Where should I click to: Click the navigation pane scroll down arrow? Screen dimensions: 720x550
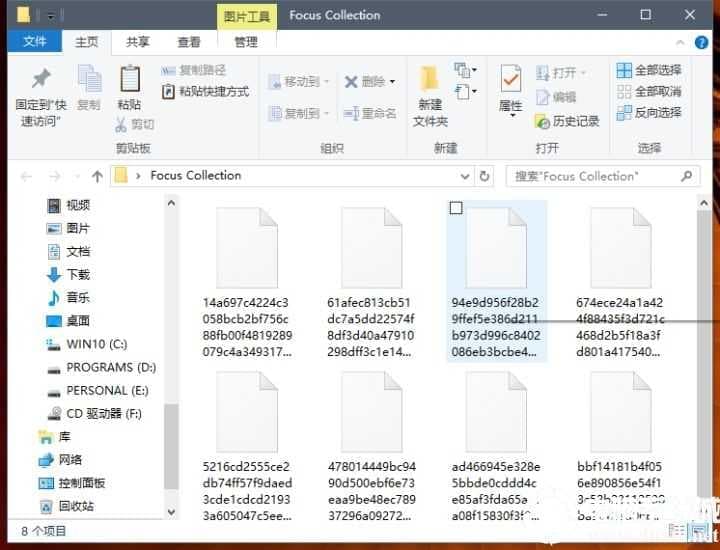click(x=171, y=511)
